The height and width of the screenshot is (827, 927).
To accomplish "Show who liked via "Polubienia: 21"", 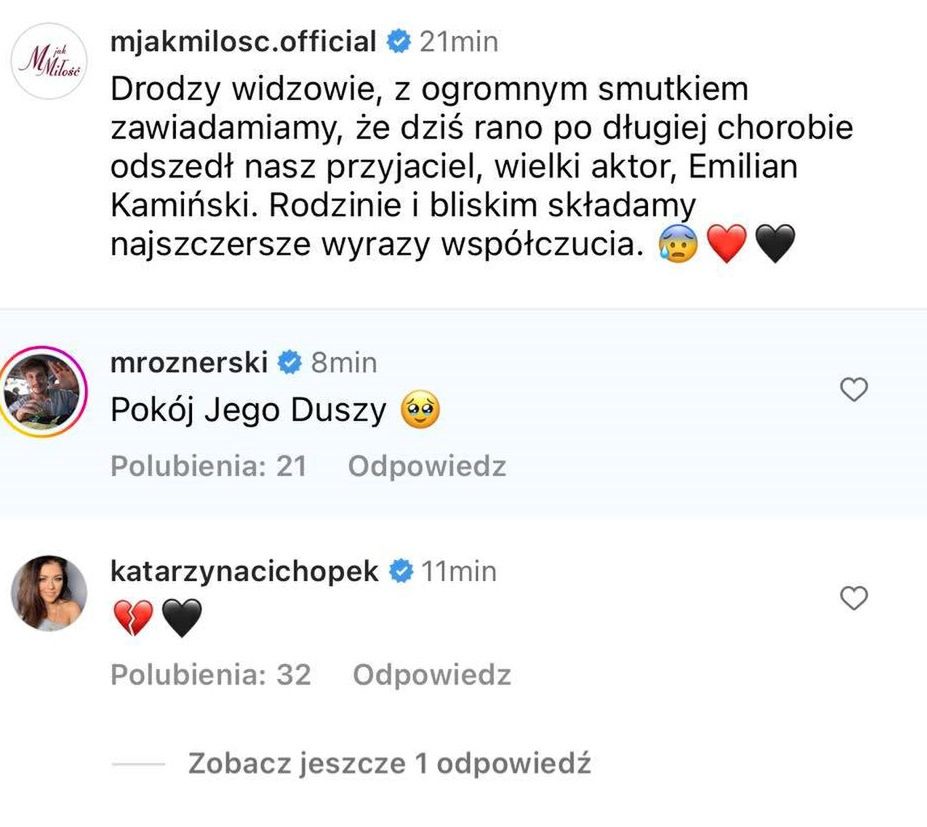I will [208, 466].
